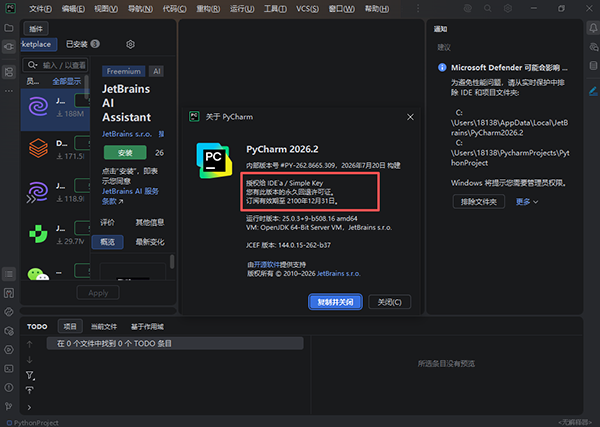The width and height of the screenshot is (600, 427).
Task: Open the 其他信息 tab of plugin details
Action: [150, 223]
